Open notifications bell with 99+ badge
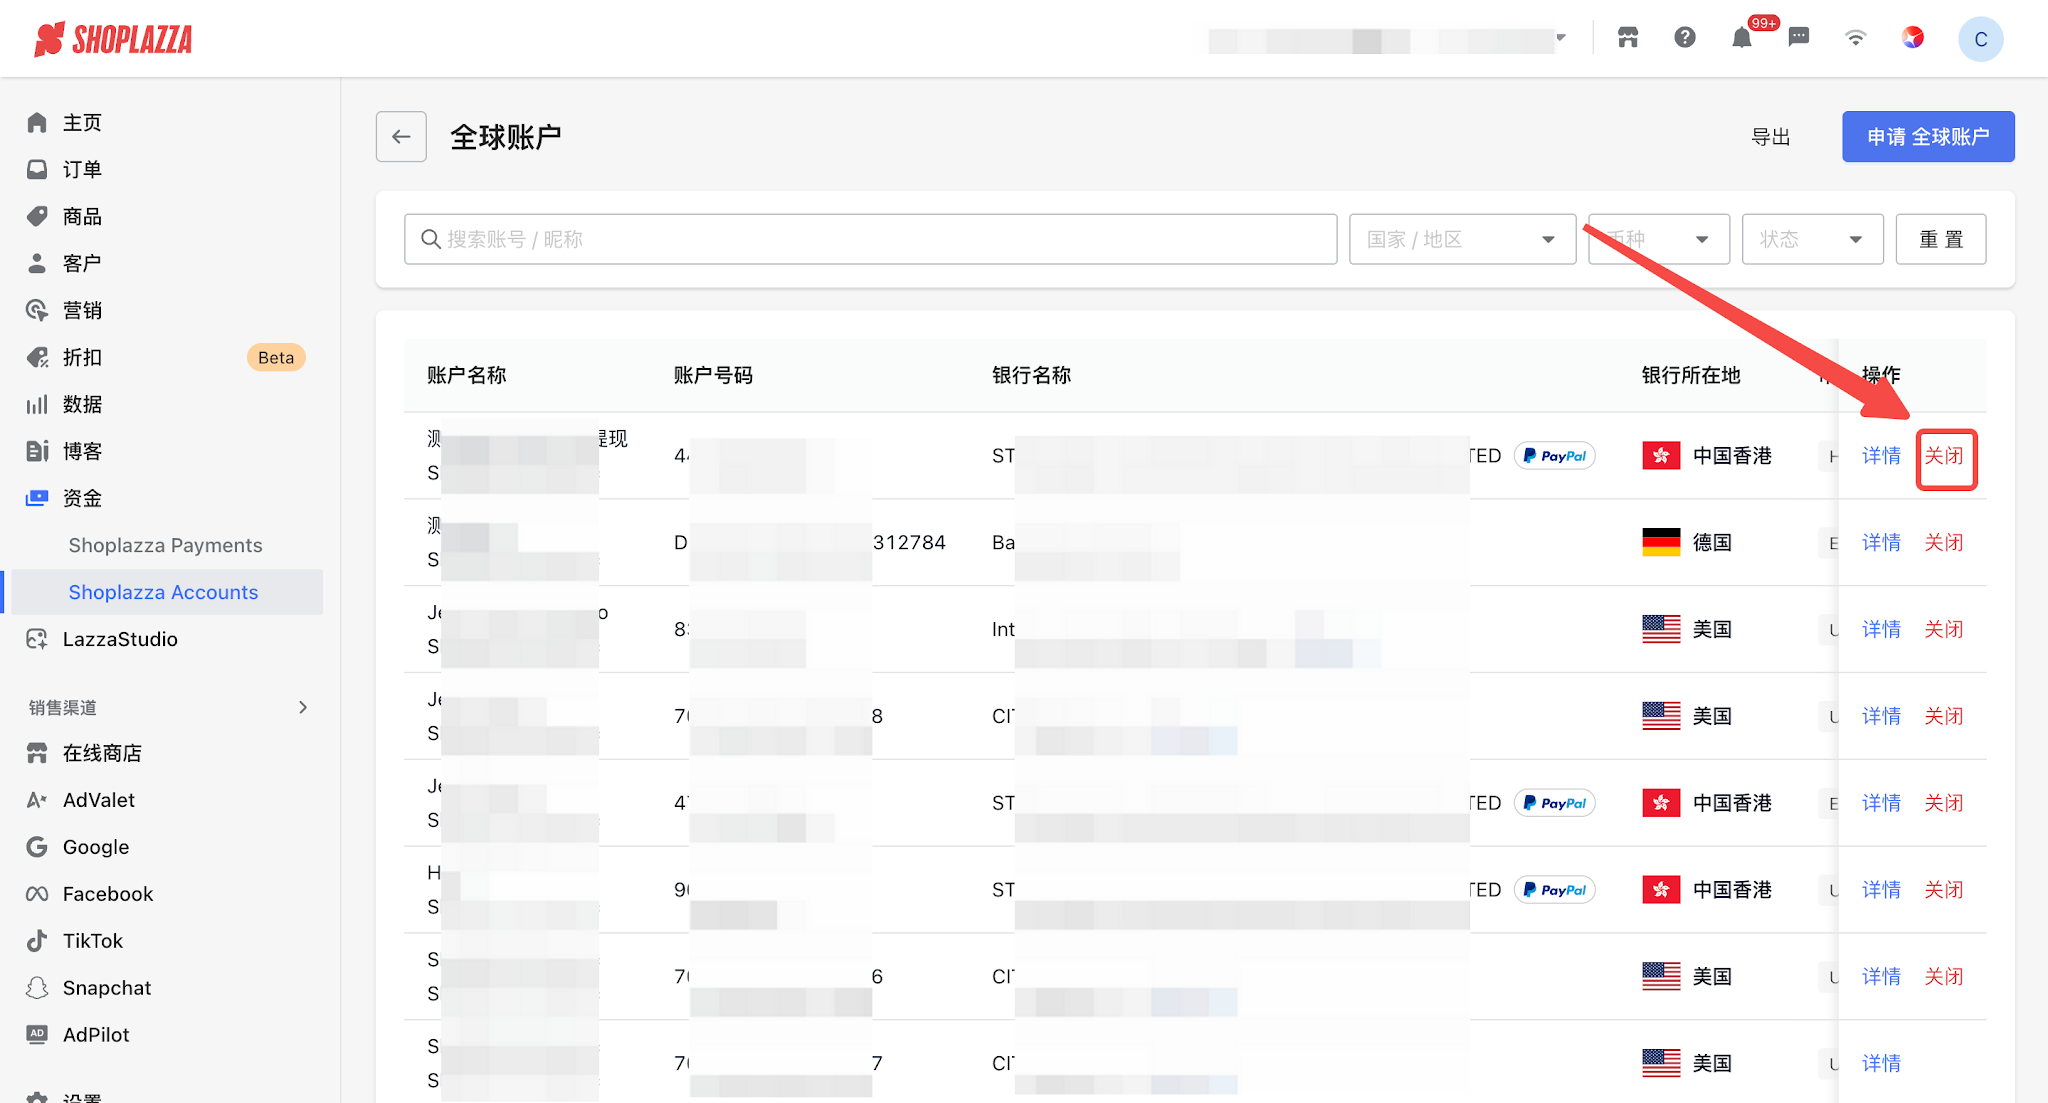The height and width of the screenshot is (1103, 2048). 1742,38
